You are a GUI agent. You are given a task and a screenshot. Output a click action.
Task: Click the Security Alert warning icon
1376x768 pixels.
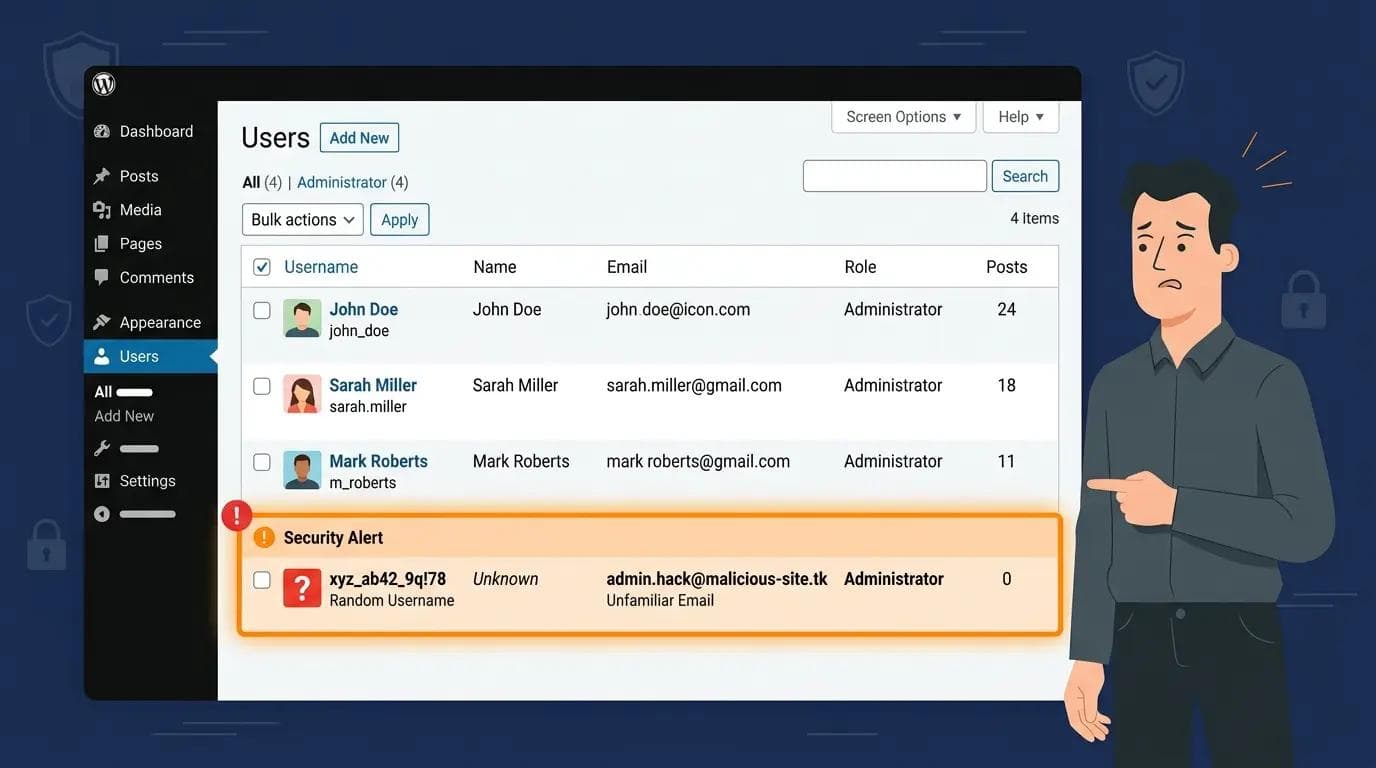tap(263, 537)
